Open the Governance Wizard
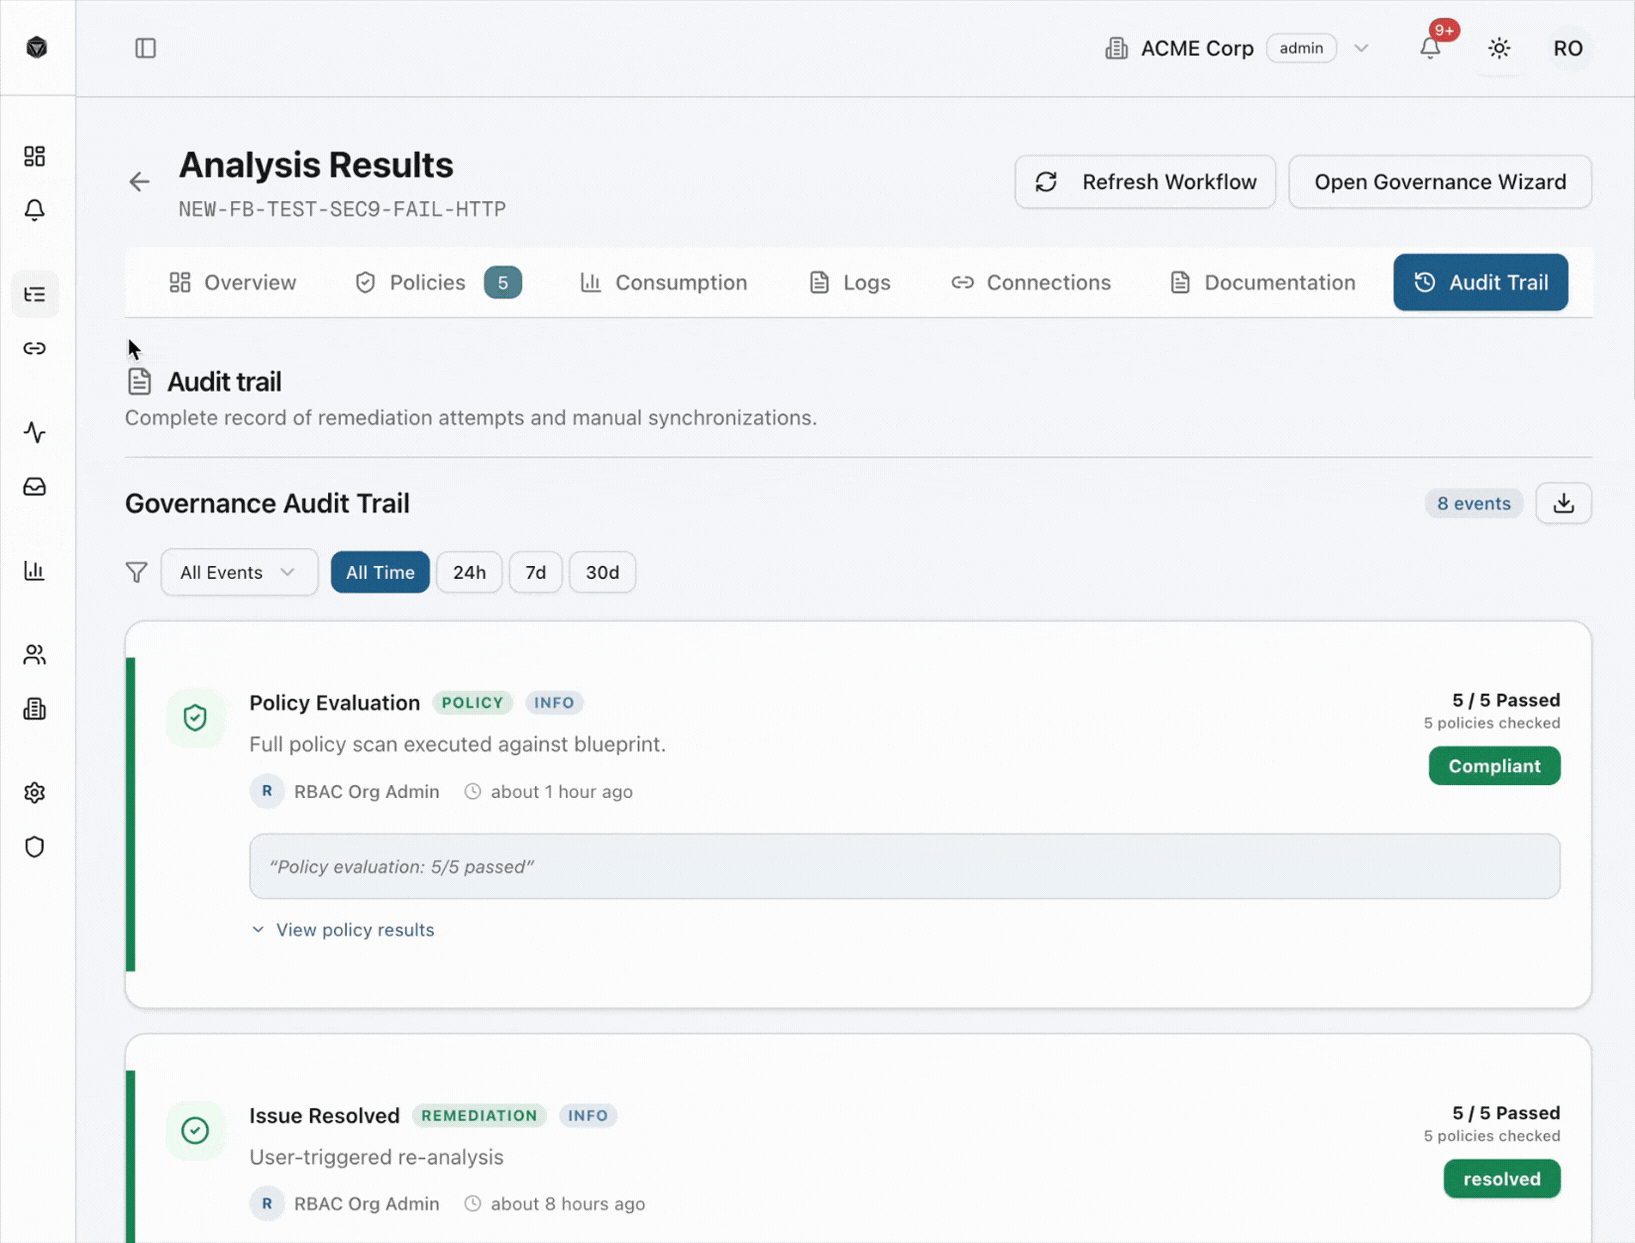Screen dimensions: 1635x1243 (1440, 181)
